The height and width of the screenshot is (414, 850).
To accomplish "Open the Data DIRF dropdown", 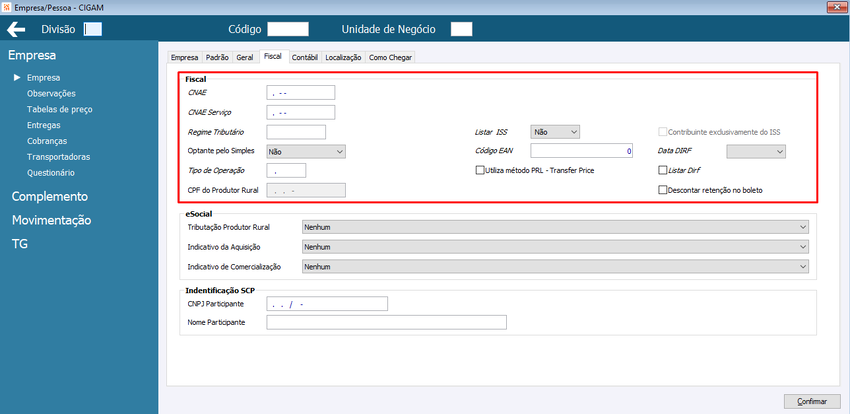I will pos(756,152).
